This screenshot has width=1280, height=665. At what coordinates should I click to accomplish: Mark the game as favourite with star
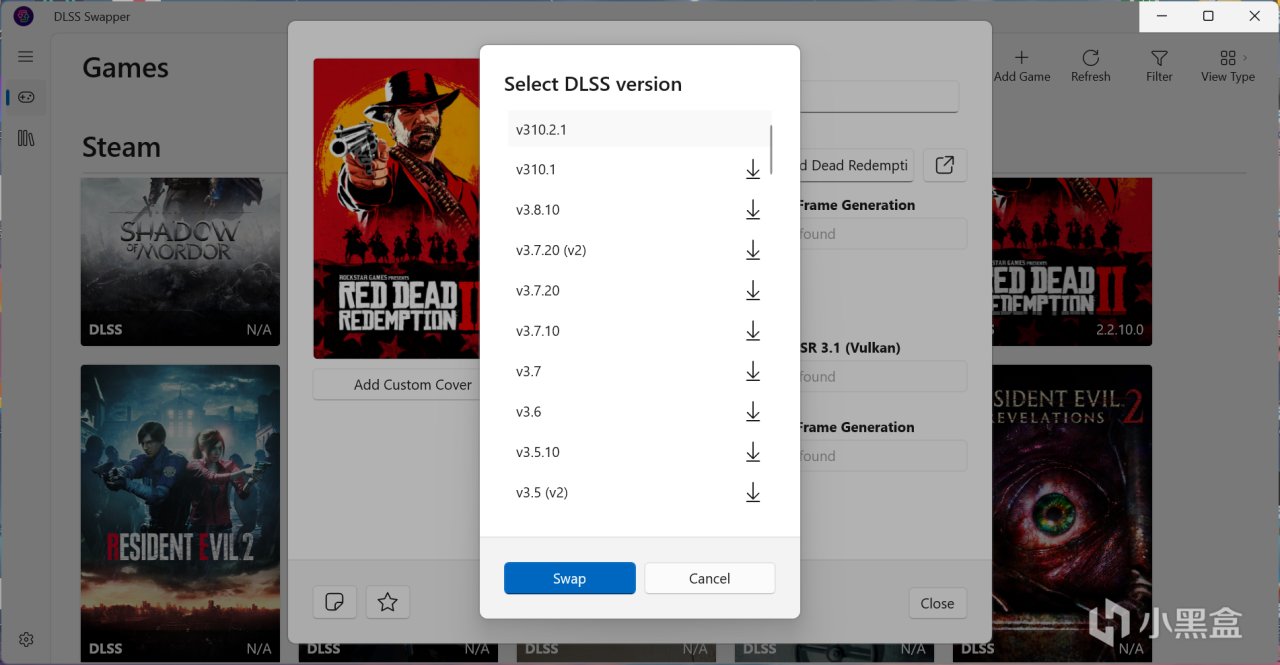388,602
